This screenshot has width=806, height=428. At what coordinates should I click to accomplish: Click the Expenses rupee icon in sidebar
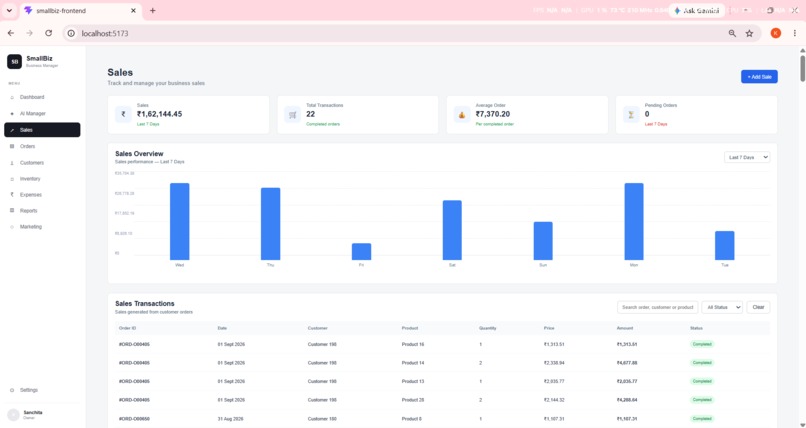pyautogui.click(x=12, y=195)
